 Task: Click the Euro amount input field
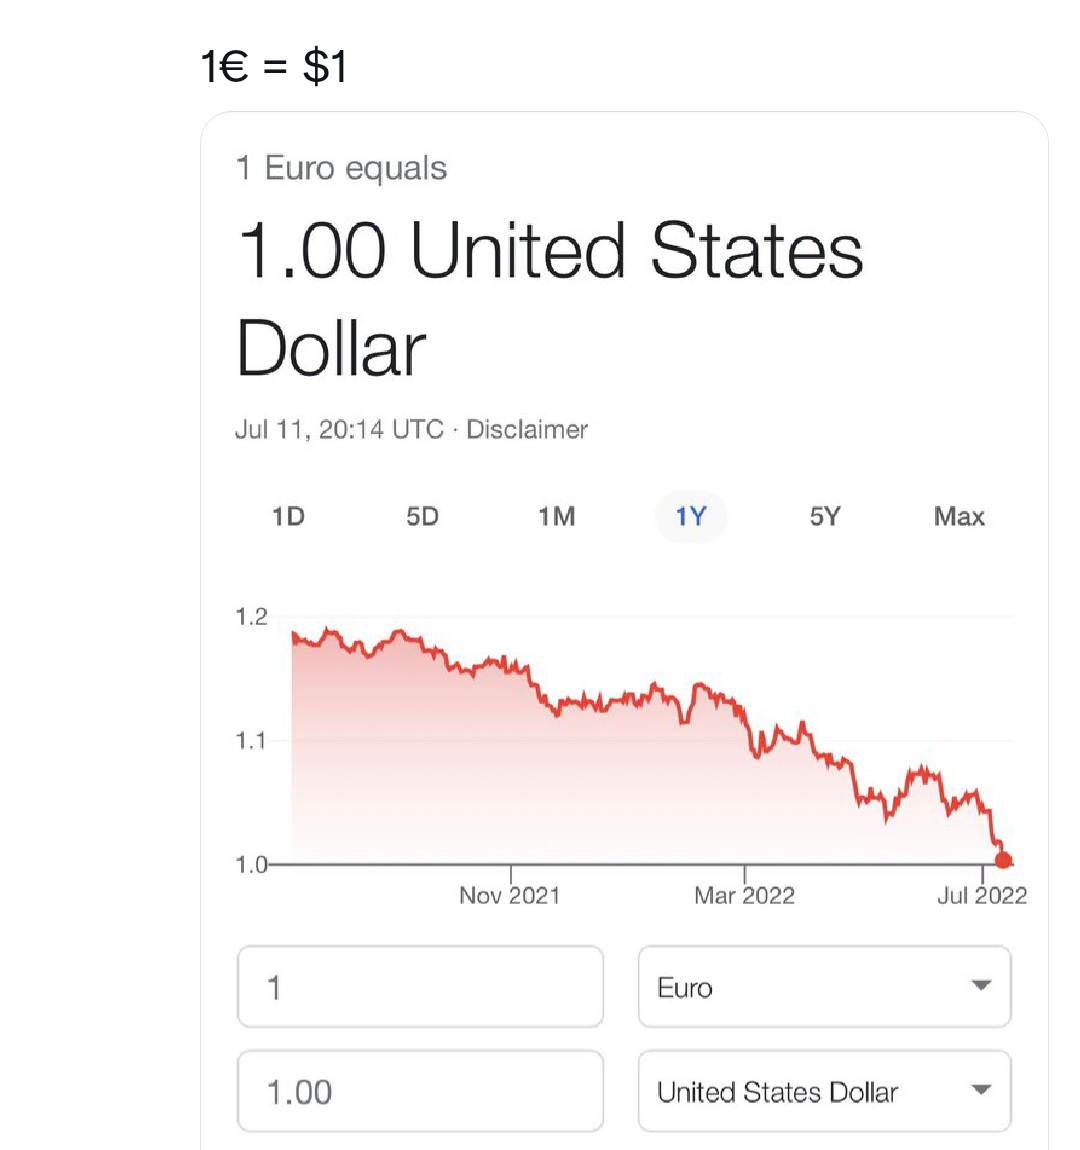(420, 987)
